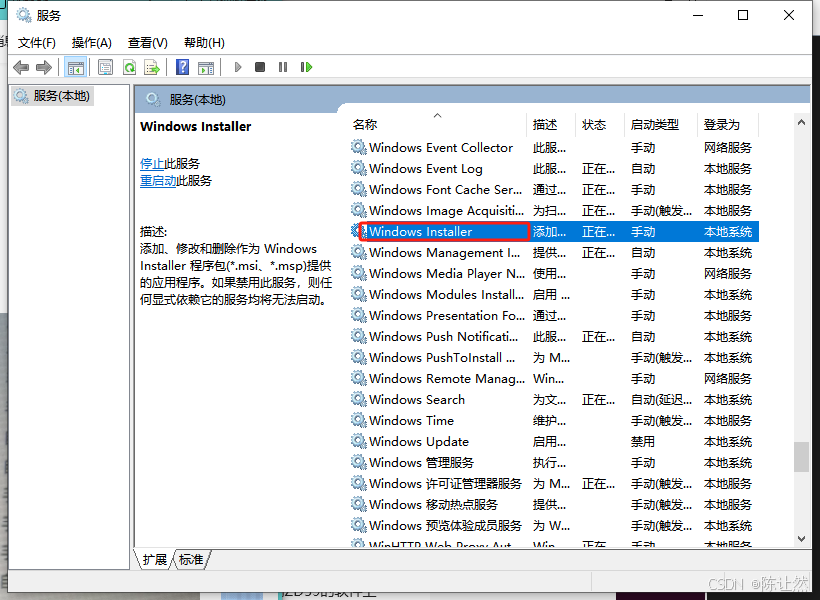The image size is (820, 600).
Task: Click 禁用 startup type of Windows Update
Action: [x=643, y=441]
